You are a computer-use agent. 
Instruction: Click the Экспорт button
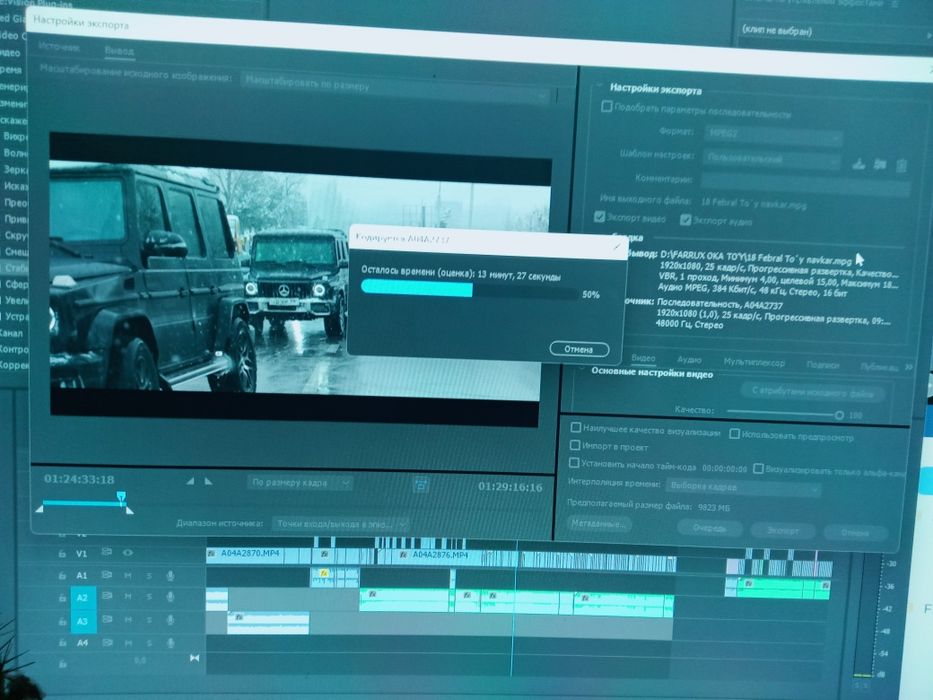click(782, 530)
